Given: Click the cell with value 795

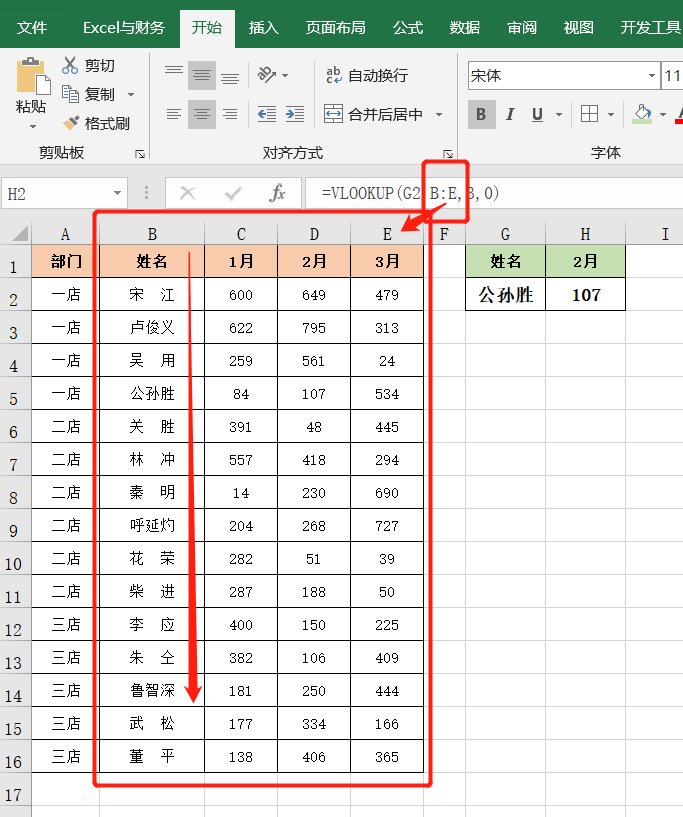Looking at the screenshot, I should click(314, 327).
